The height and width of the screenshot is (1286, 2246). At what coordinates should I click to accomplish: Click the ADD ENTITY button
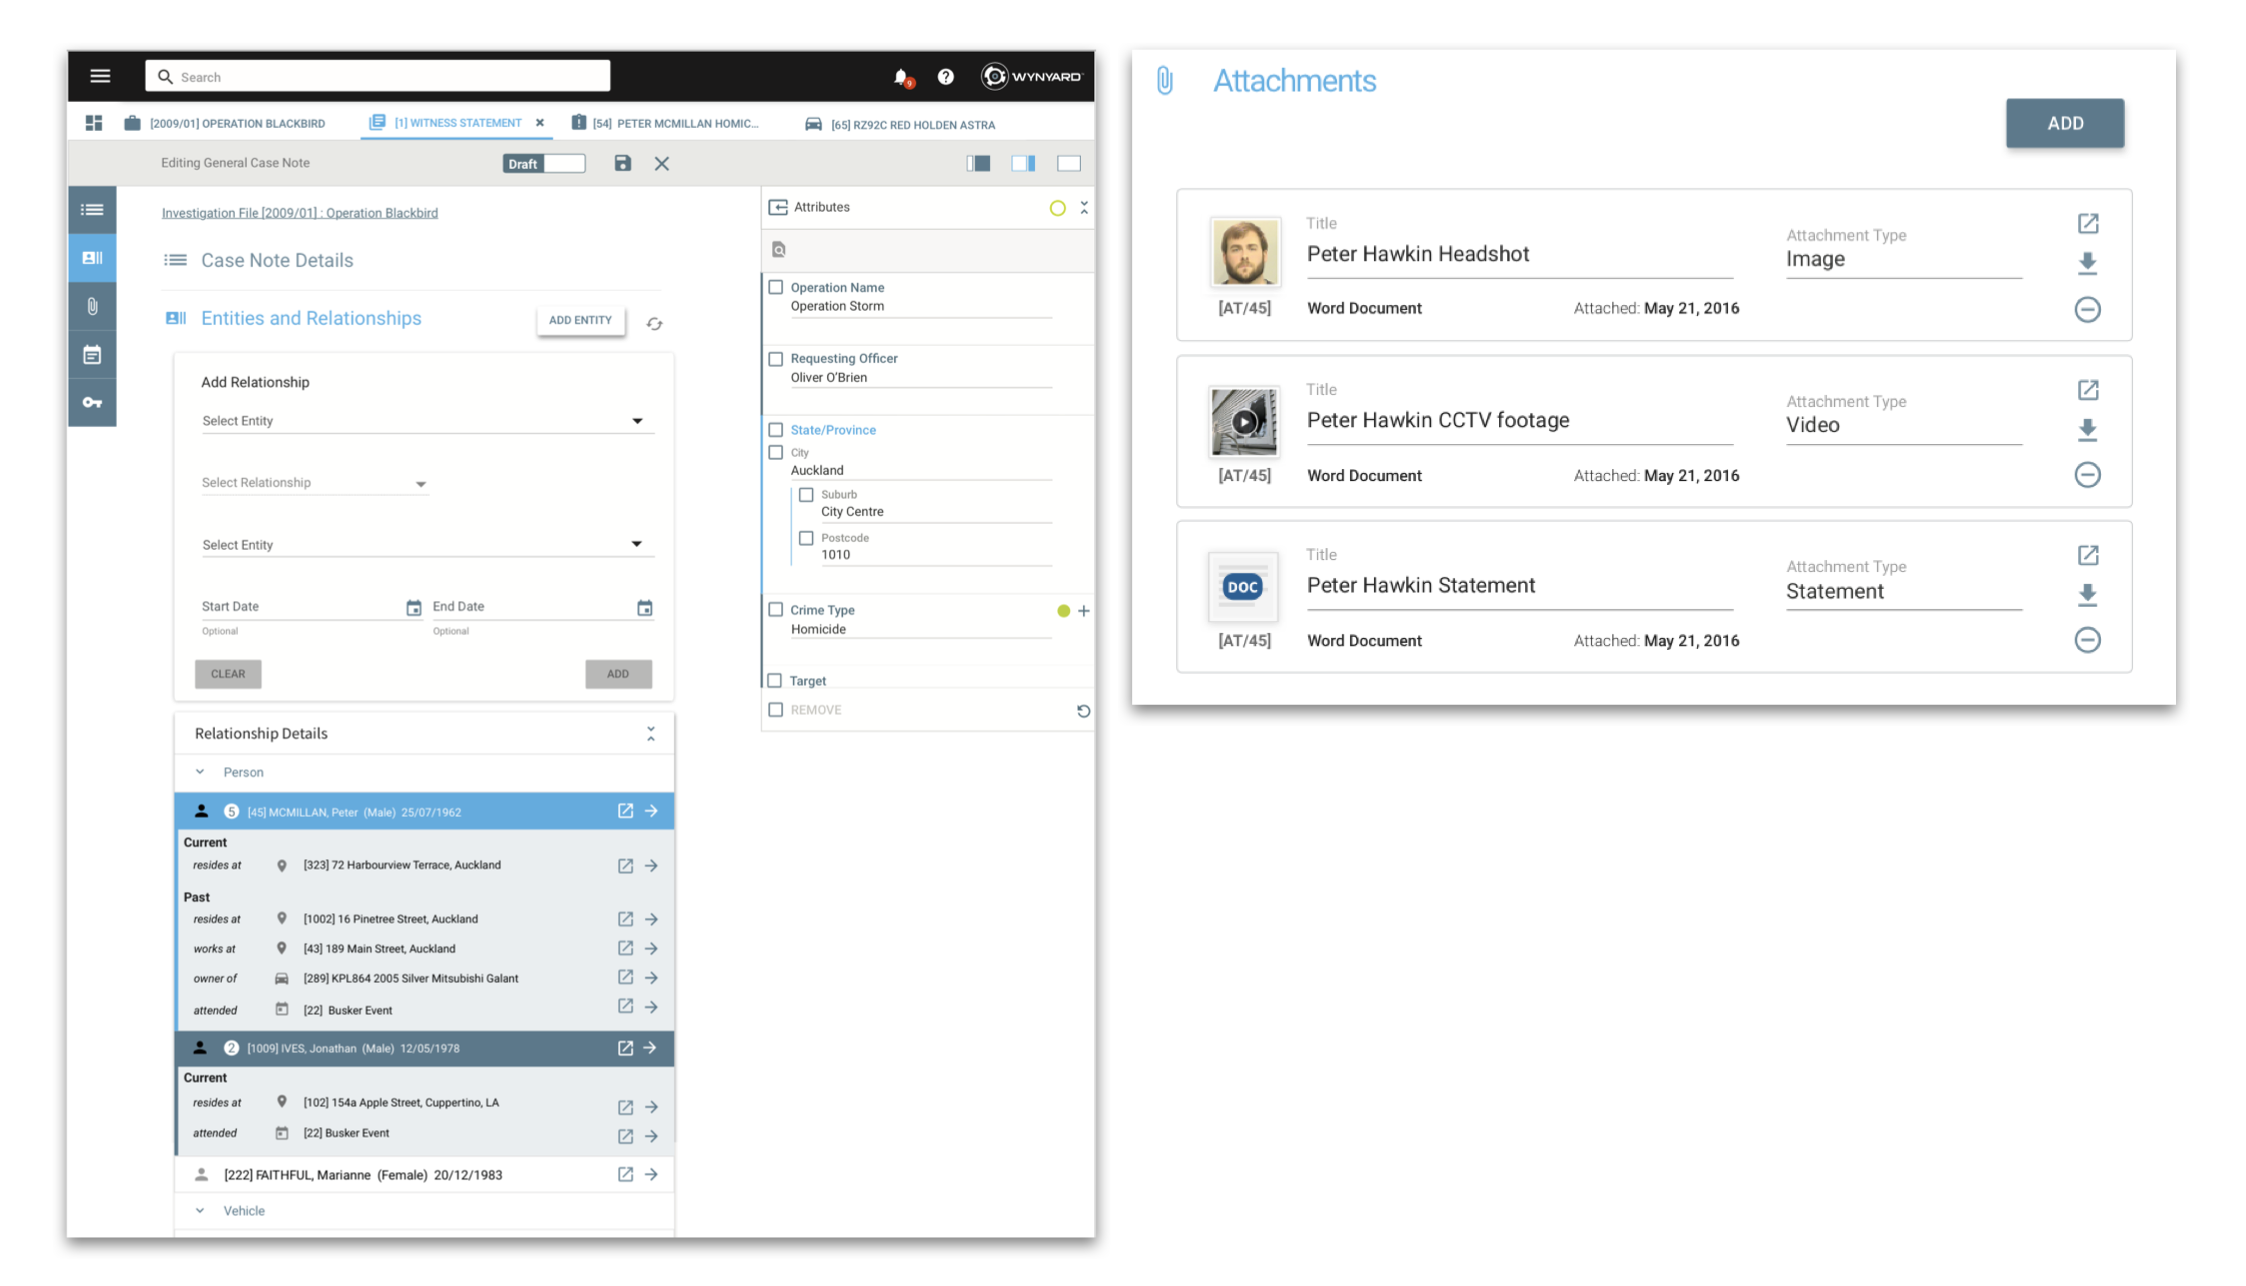pos(580,320)
